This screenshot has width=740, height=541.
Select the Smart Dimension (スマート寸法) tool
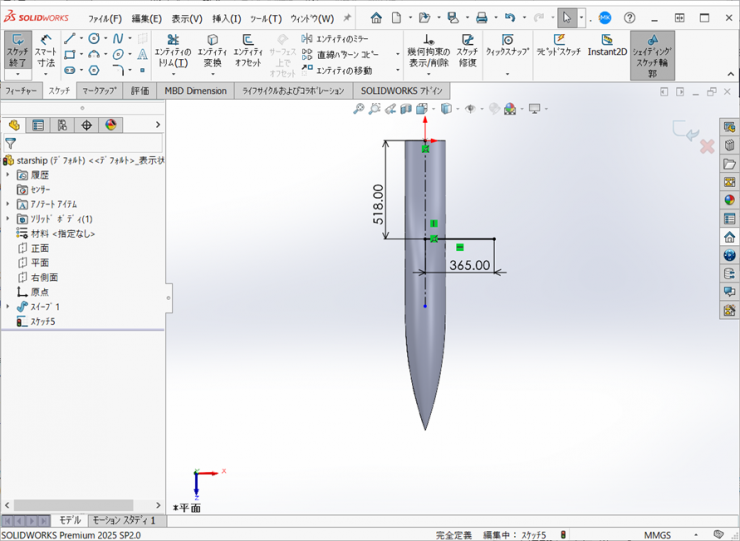[x=46, y=50]
